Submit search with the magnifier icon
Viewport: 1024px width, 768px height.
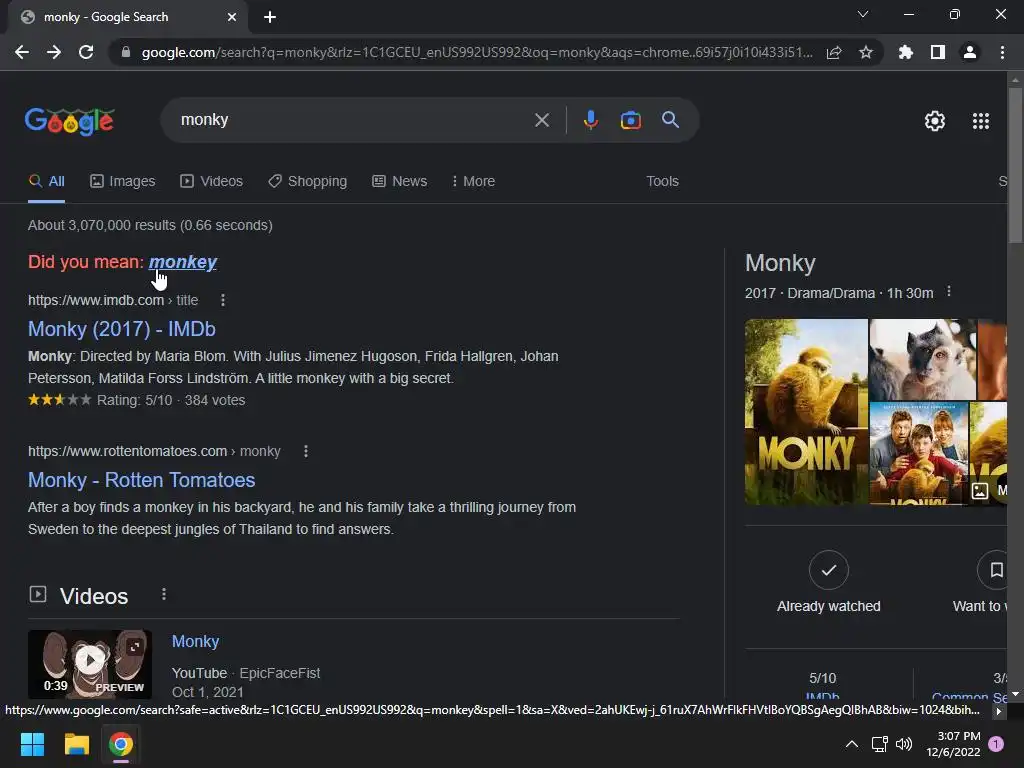click(671, 120)
